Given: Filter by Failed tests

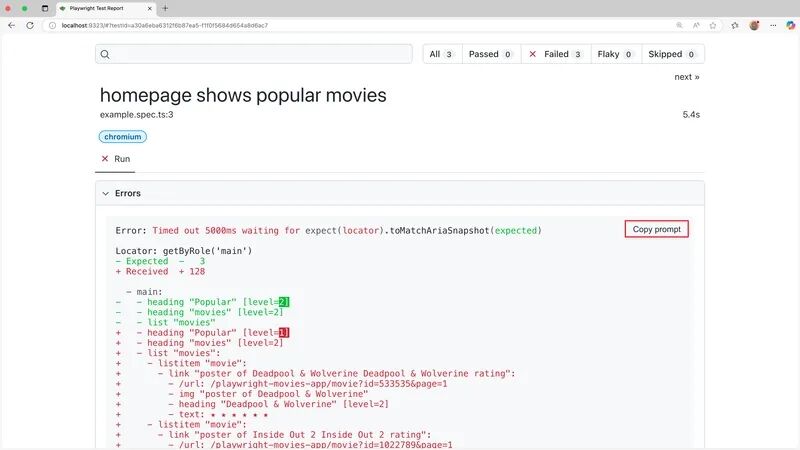Looking at the screenshot, I should (x=556, y=54).
